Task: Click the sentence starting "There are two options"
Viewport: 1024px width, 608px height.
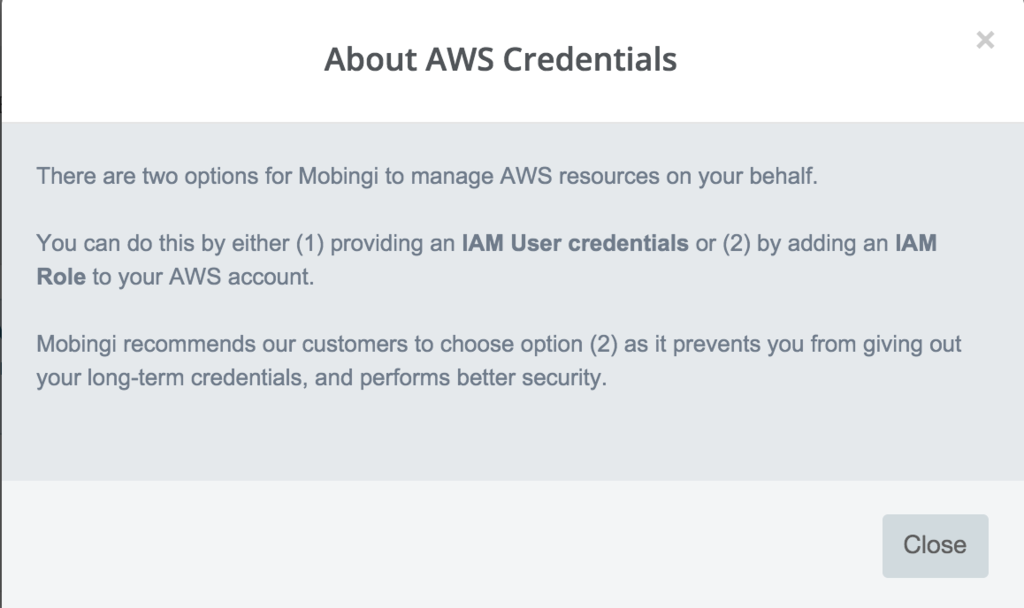Action: pyautogui.click(x=427, y=177)
